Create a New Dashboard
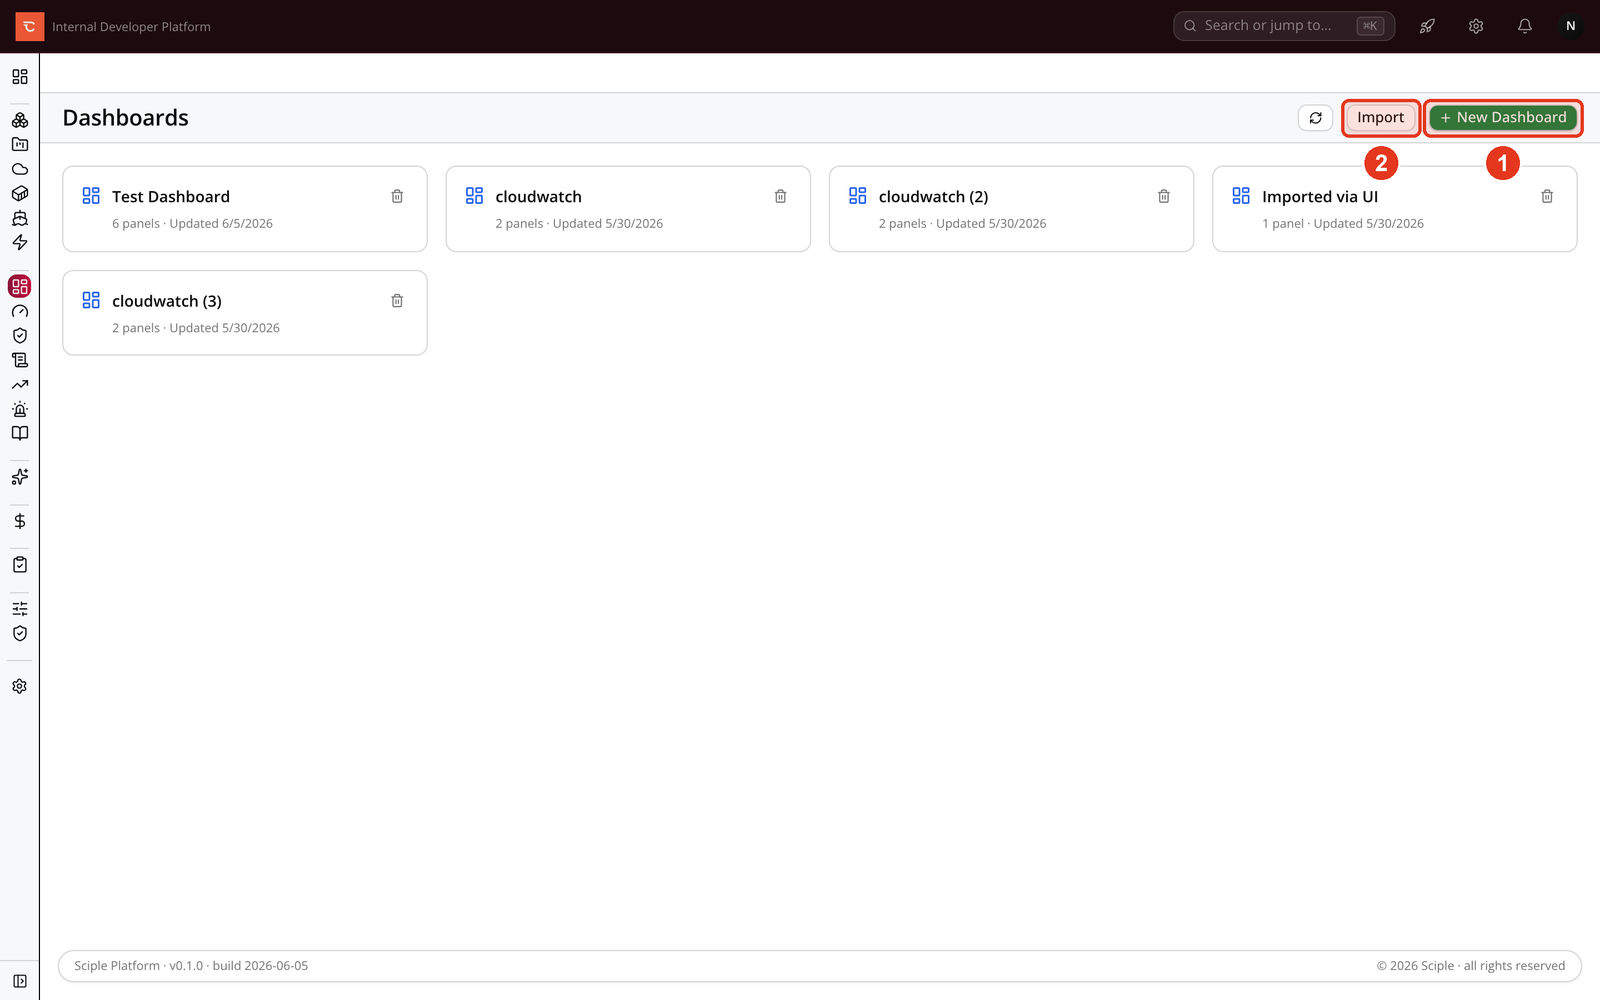The width and height of the screenshot is (1600, 1000). pos(1503,118)
